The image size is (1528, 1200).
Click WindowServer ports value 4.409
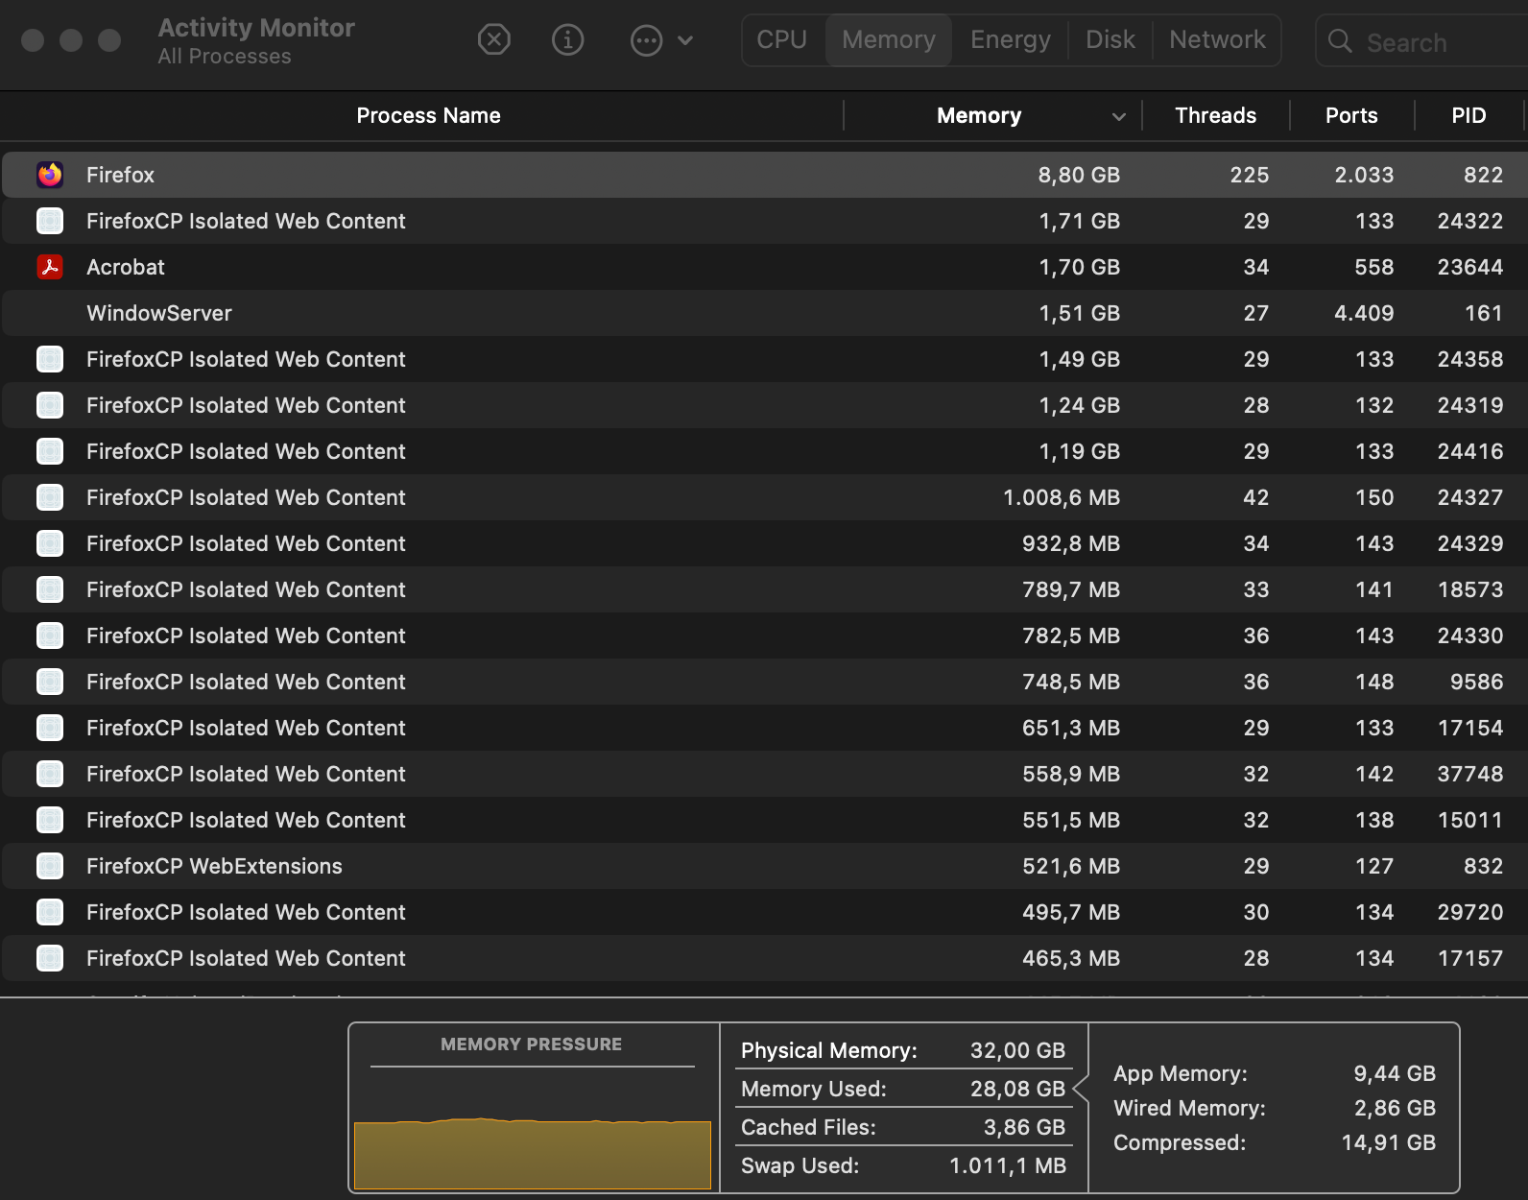point(1363,313)
